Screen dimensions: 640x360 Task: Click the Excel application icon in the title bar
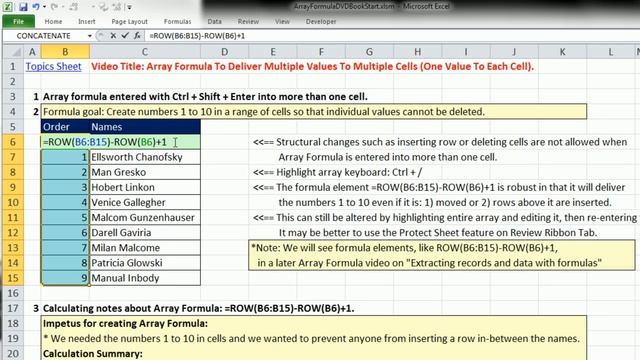7,7
